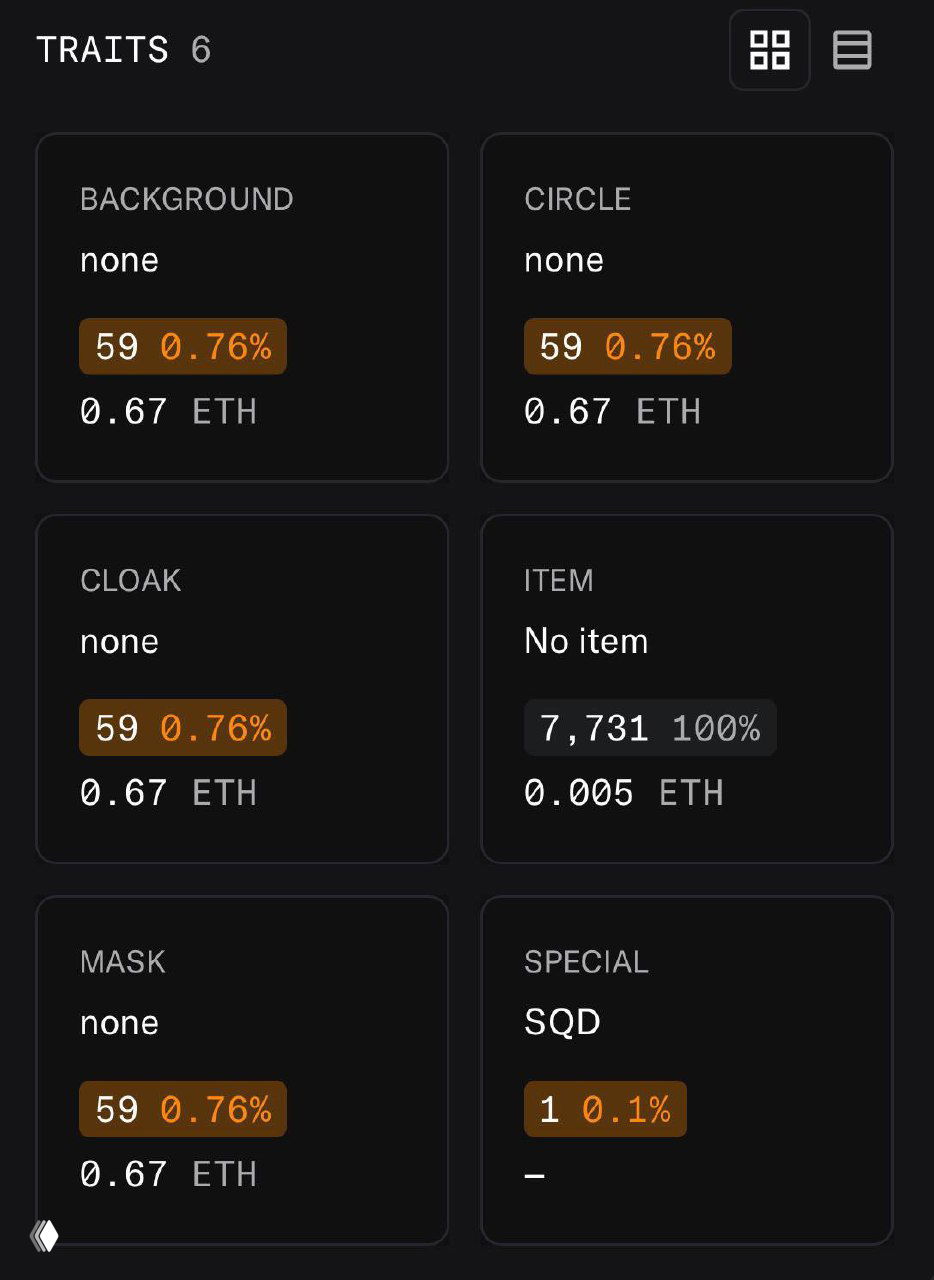Select the MASK trait label

[x=123, y=962]
